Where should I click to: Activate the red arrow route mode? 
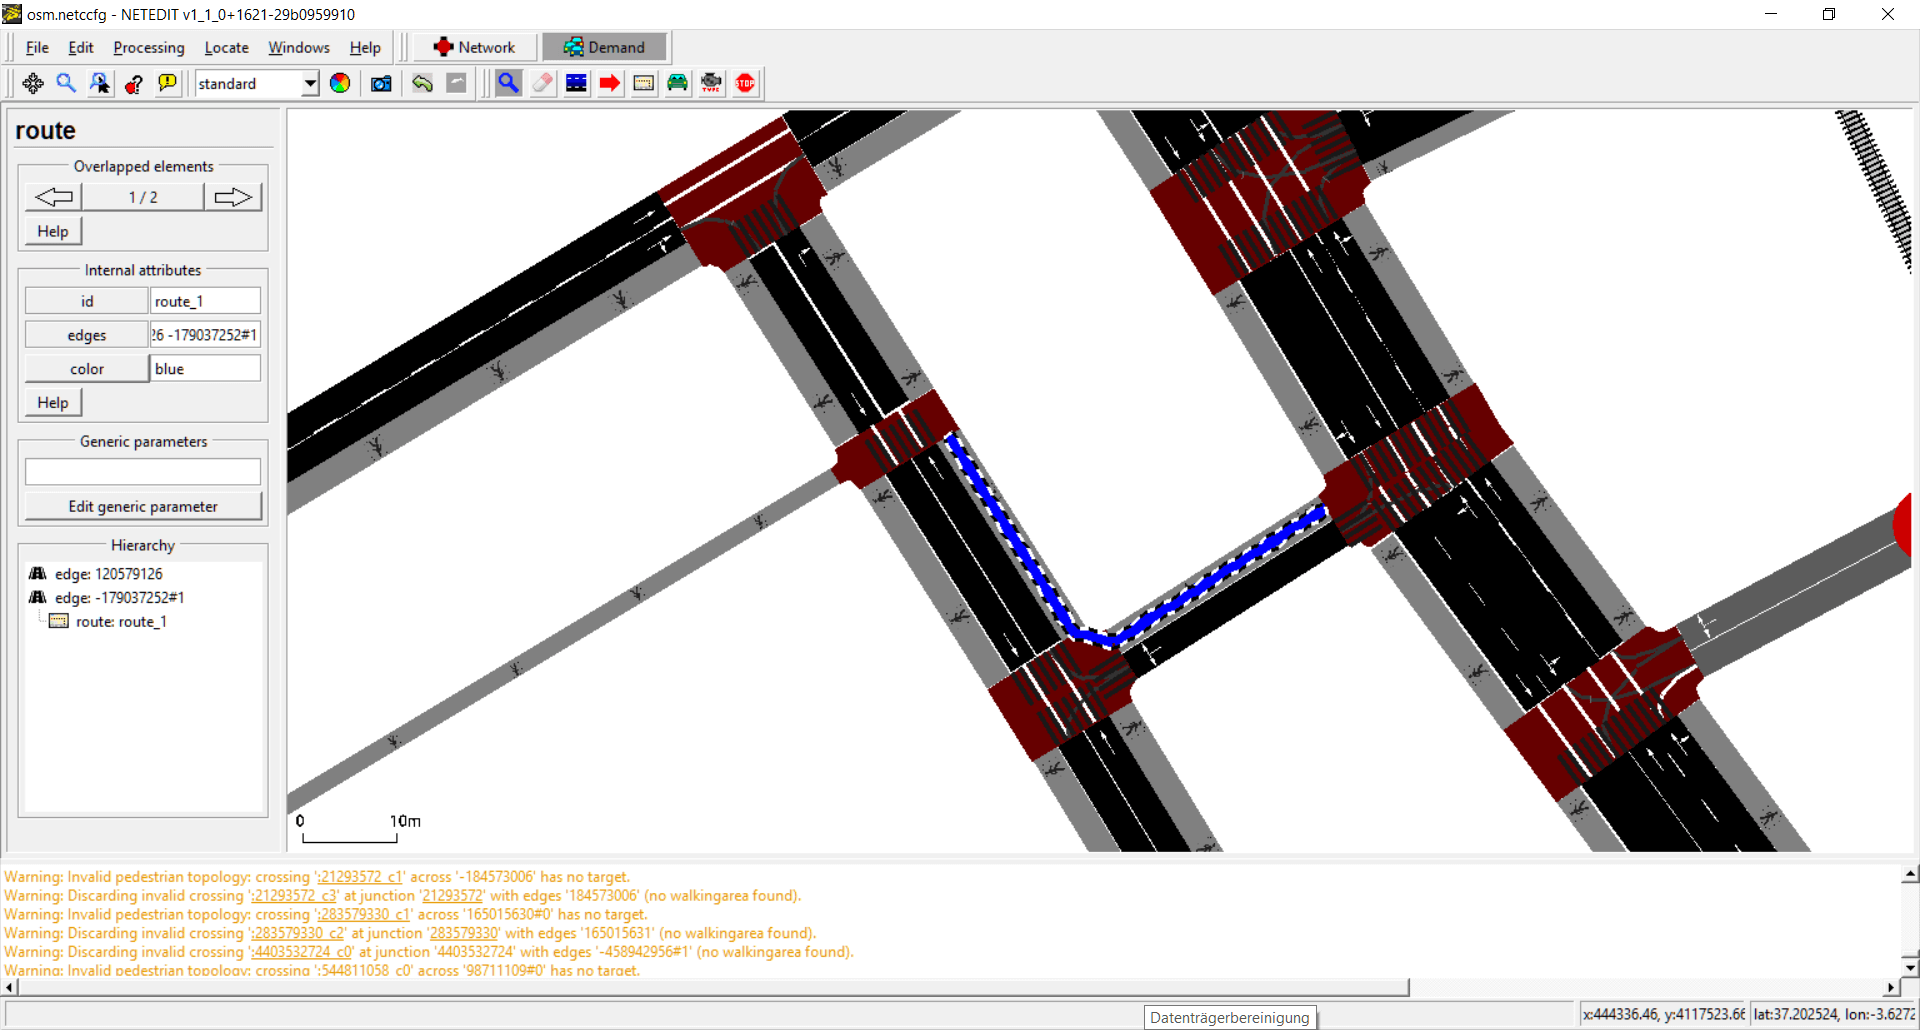point(610,84)
